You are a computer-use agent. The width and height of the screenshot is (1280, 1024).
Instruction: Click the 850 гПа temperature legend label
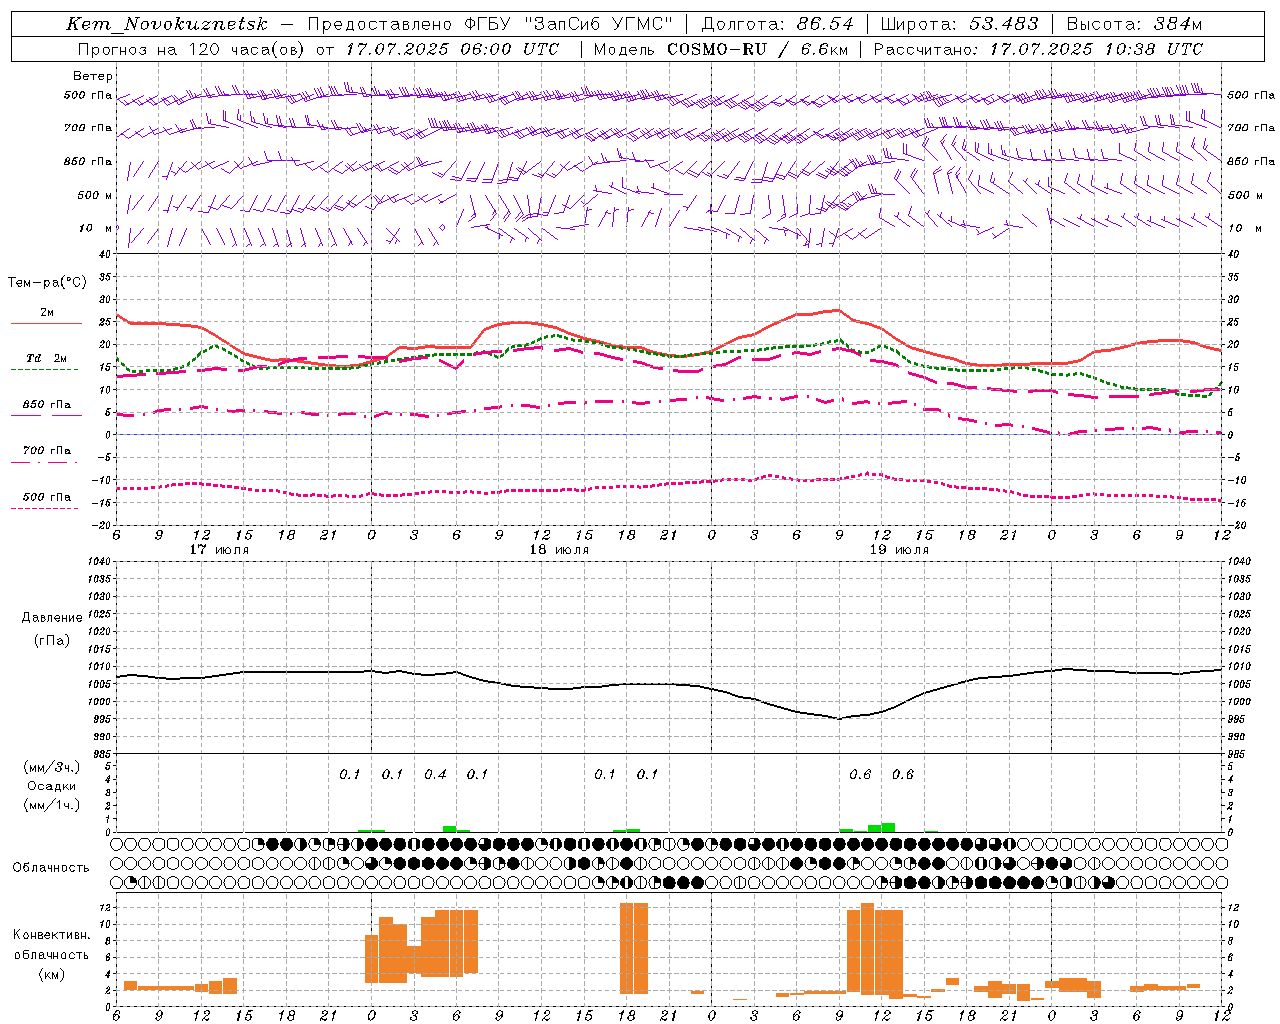(x=46, y=405)
